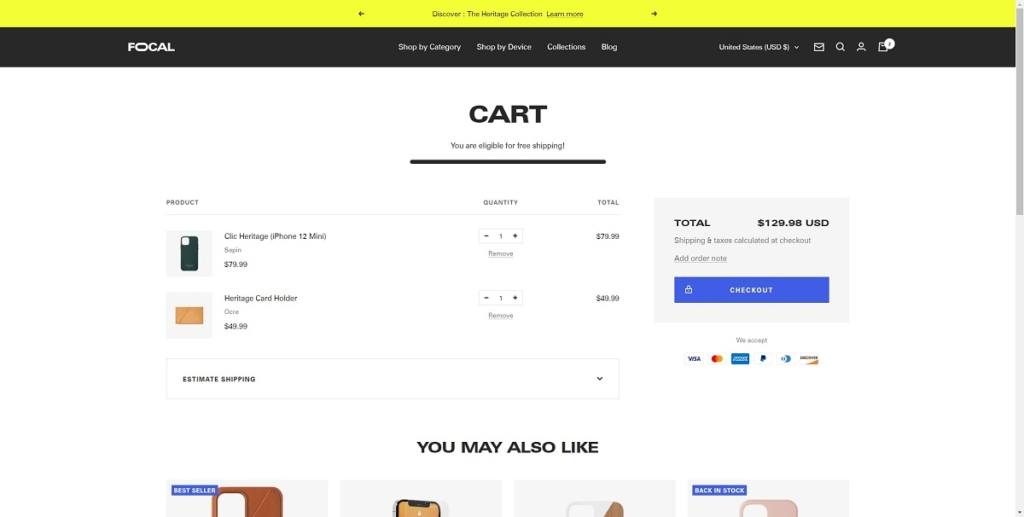Open the account profile icon
The width and height of the screenshot is (1024, 517).
point(861,47)
